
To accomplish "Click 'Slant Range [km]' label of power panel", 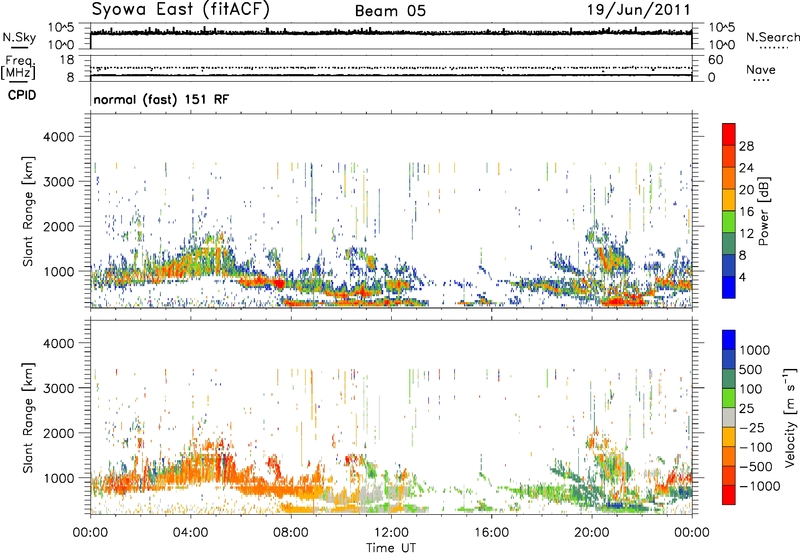I will pos(28,212).
